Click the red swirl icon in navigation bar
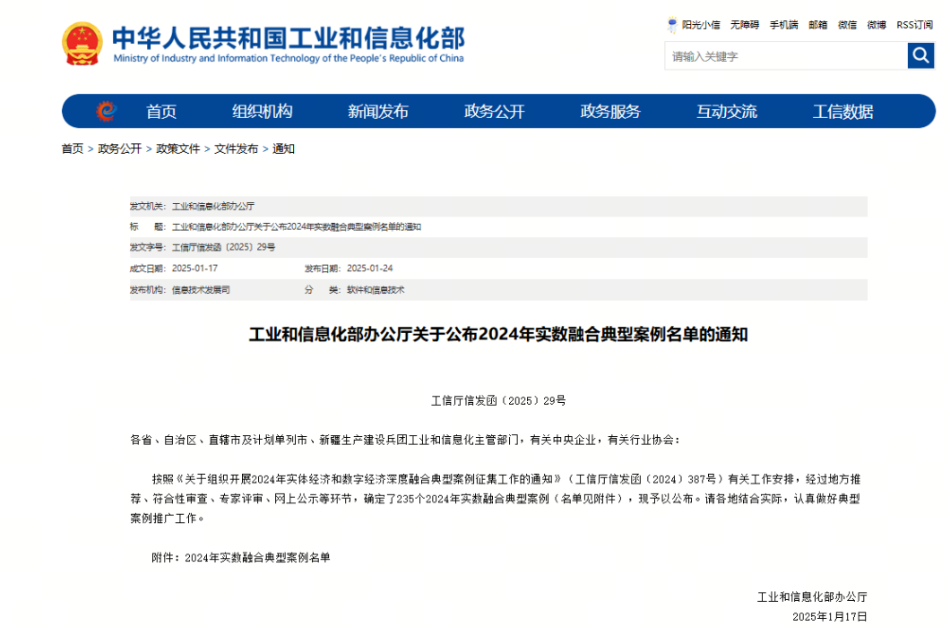The image size is (948, 628). click(106, 111)
